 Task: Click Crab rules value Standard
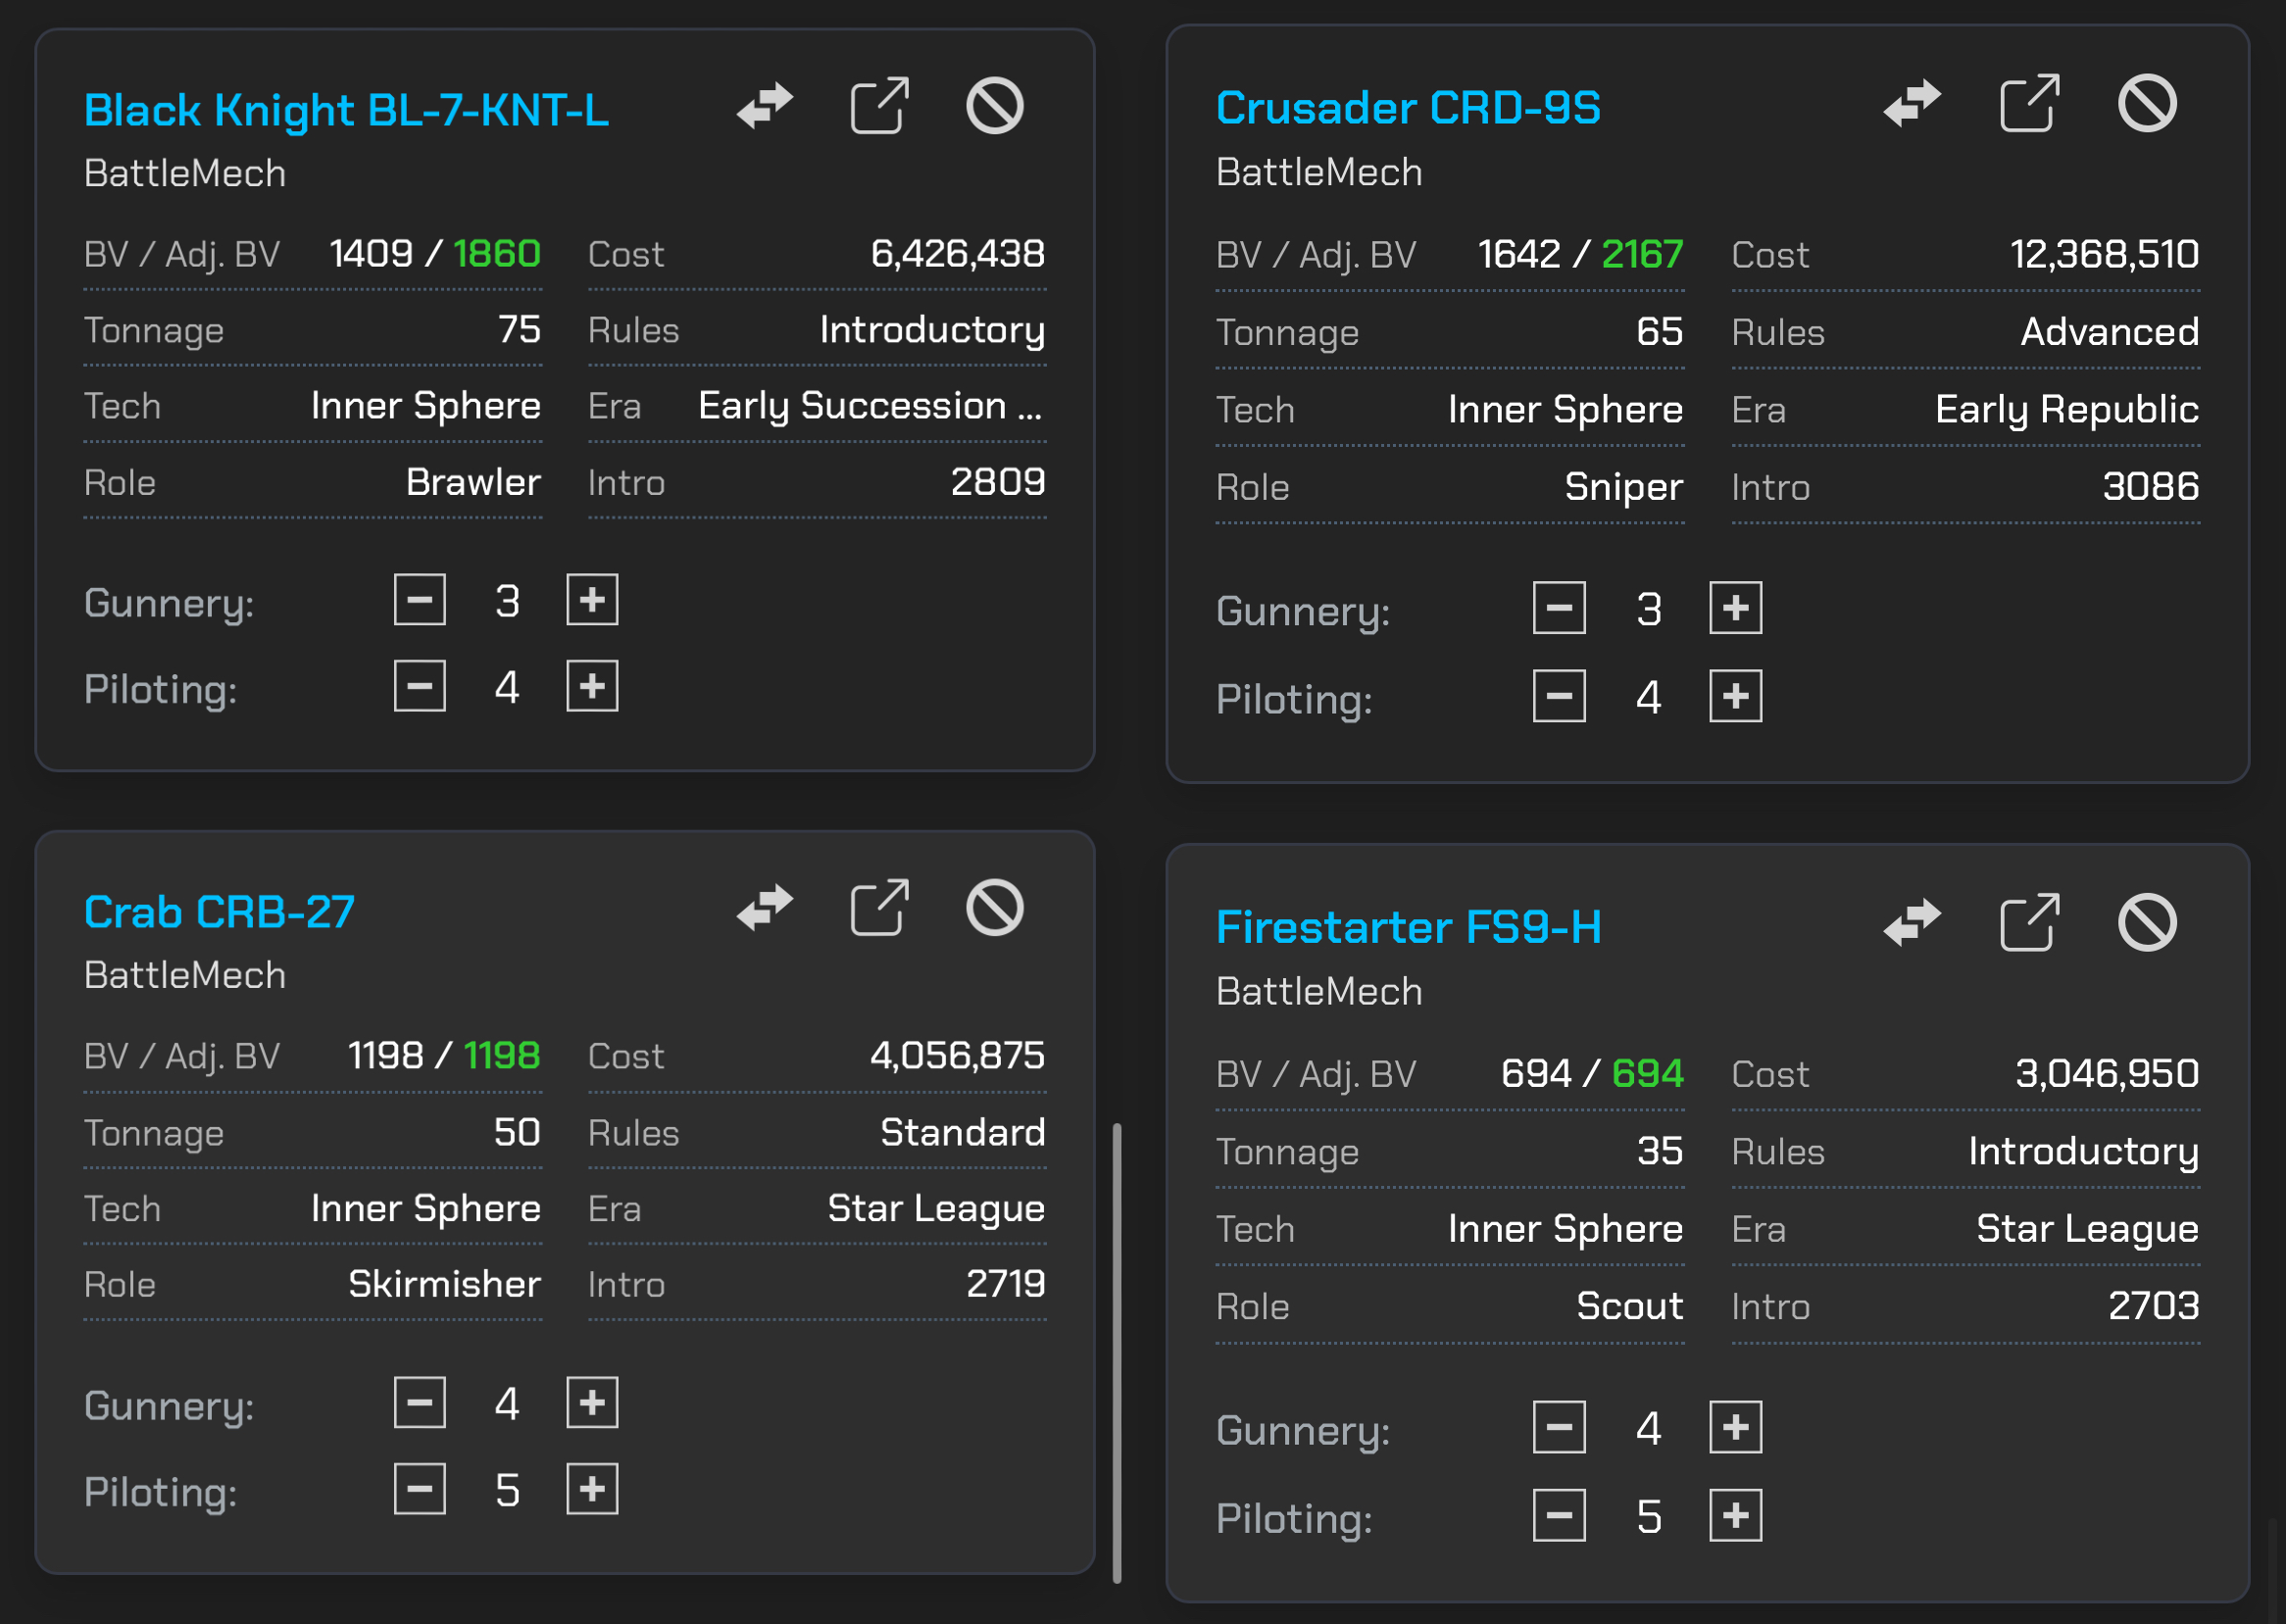tap(963, 1132)
